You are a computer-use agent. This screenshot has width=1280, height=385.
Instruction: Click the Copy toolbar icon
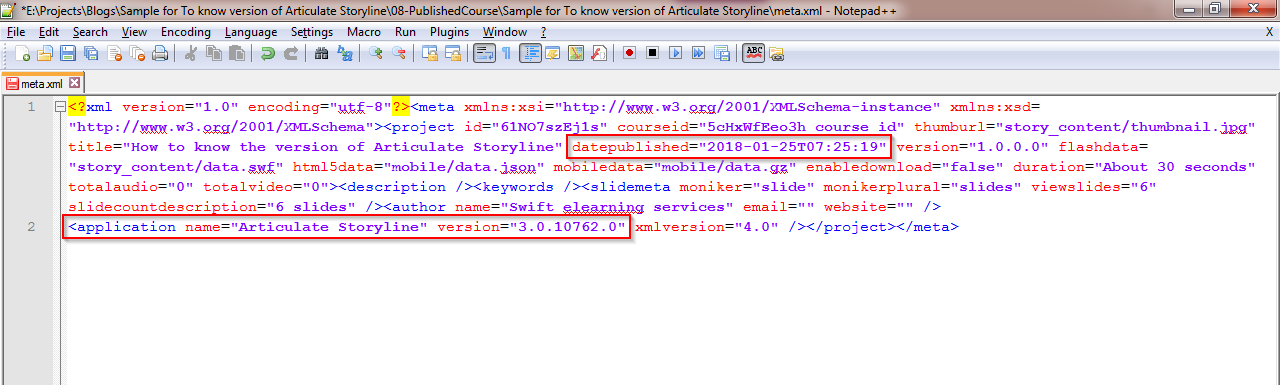pyautogui.click(x=213, y=52)
